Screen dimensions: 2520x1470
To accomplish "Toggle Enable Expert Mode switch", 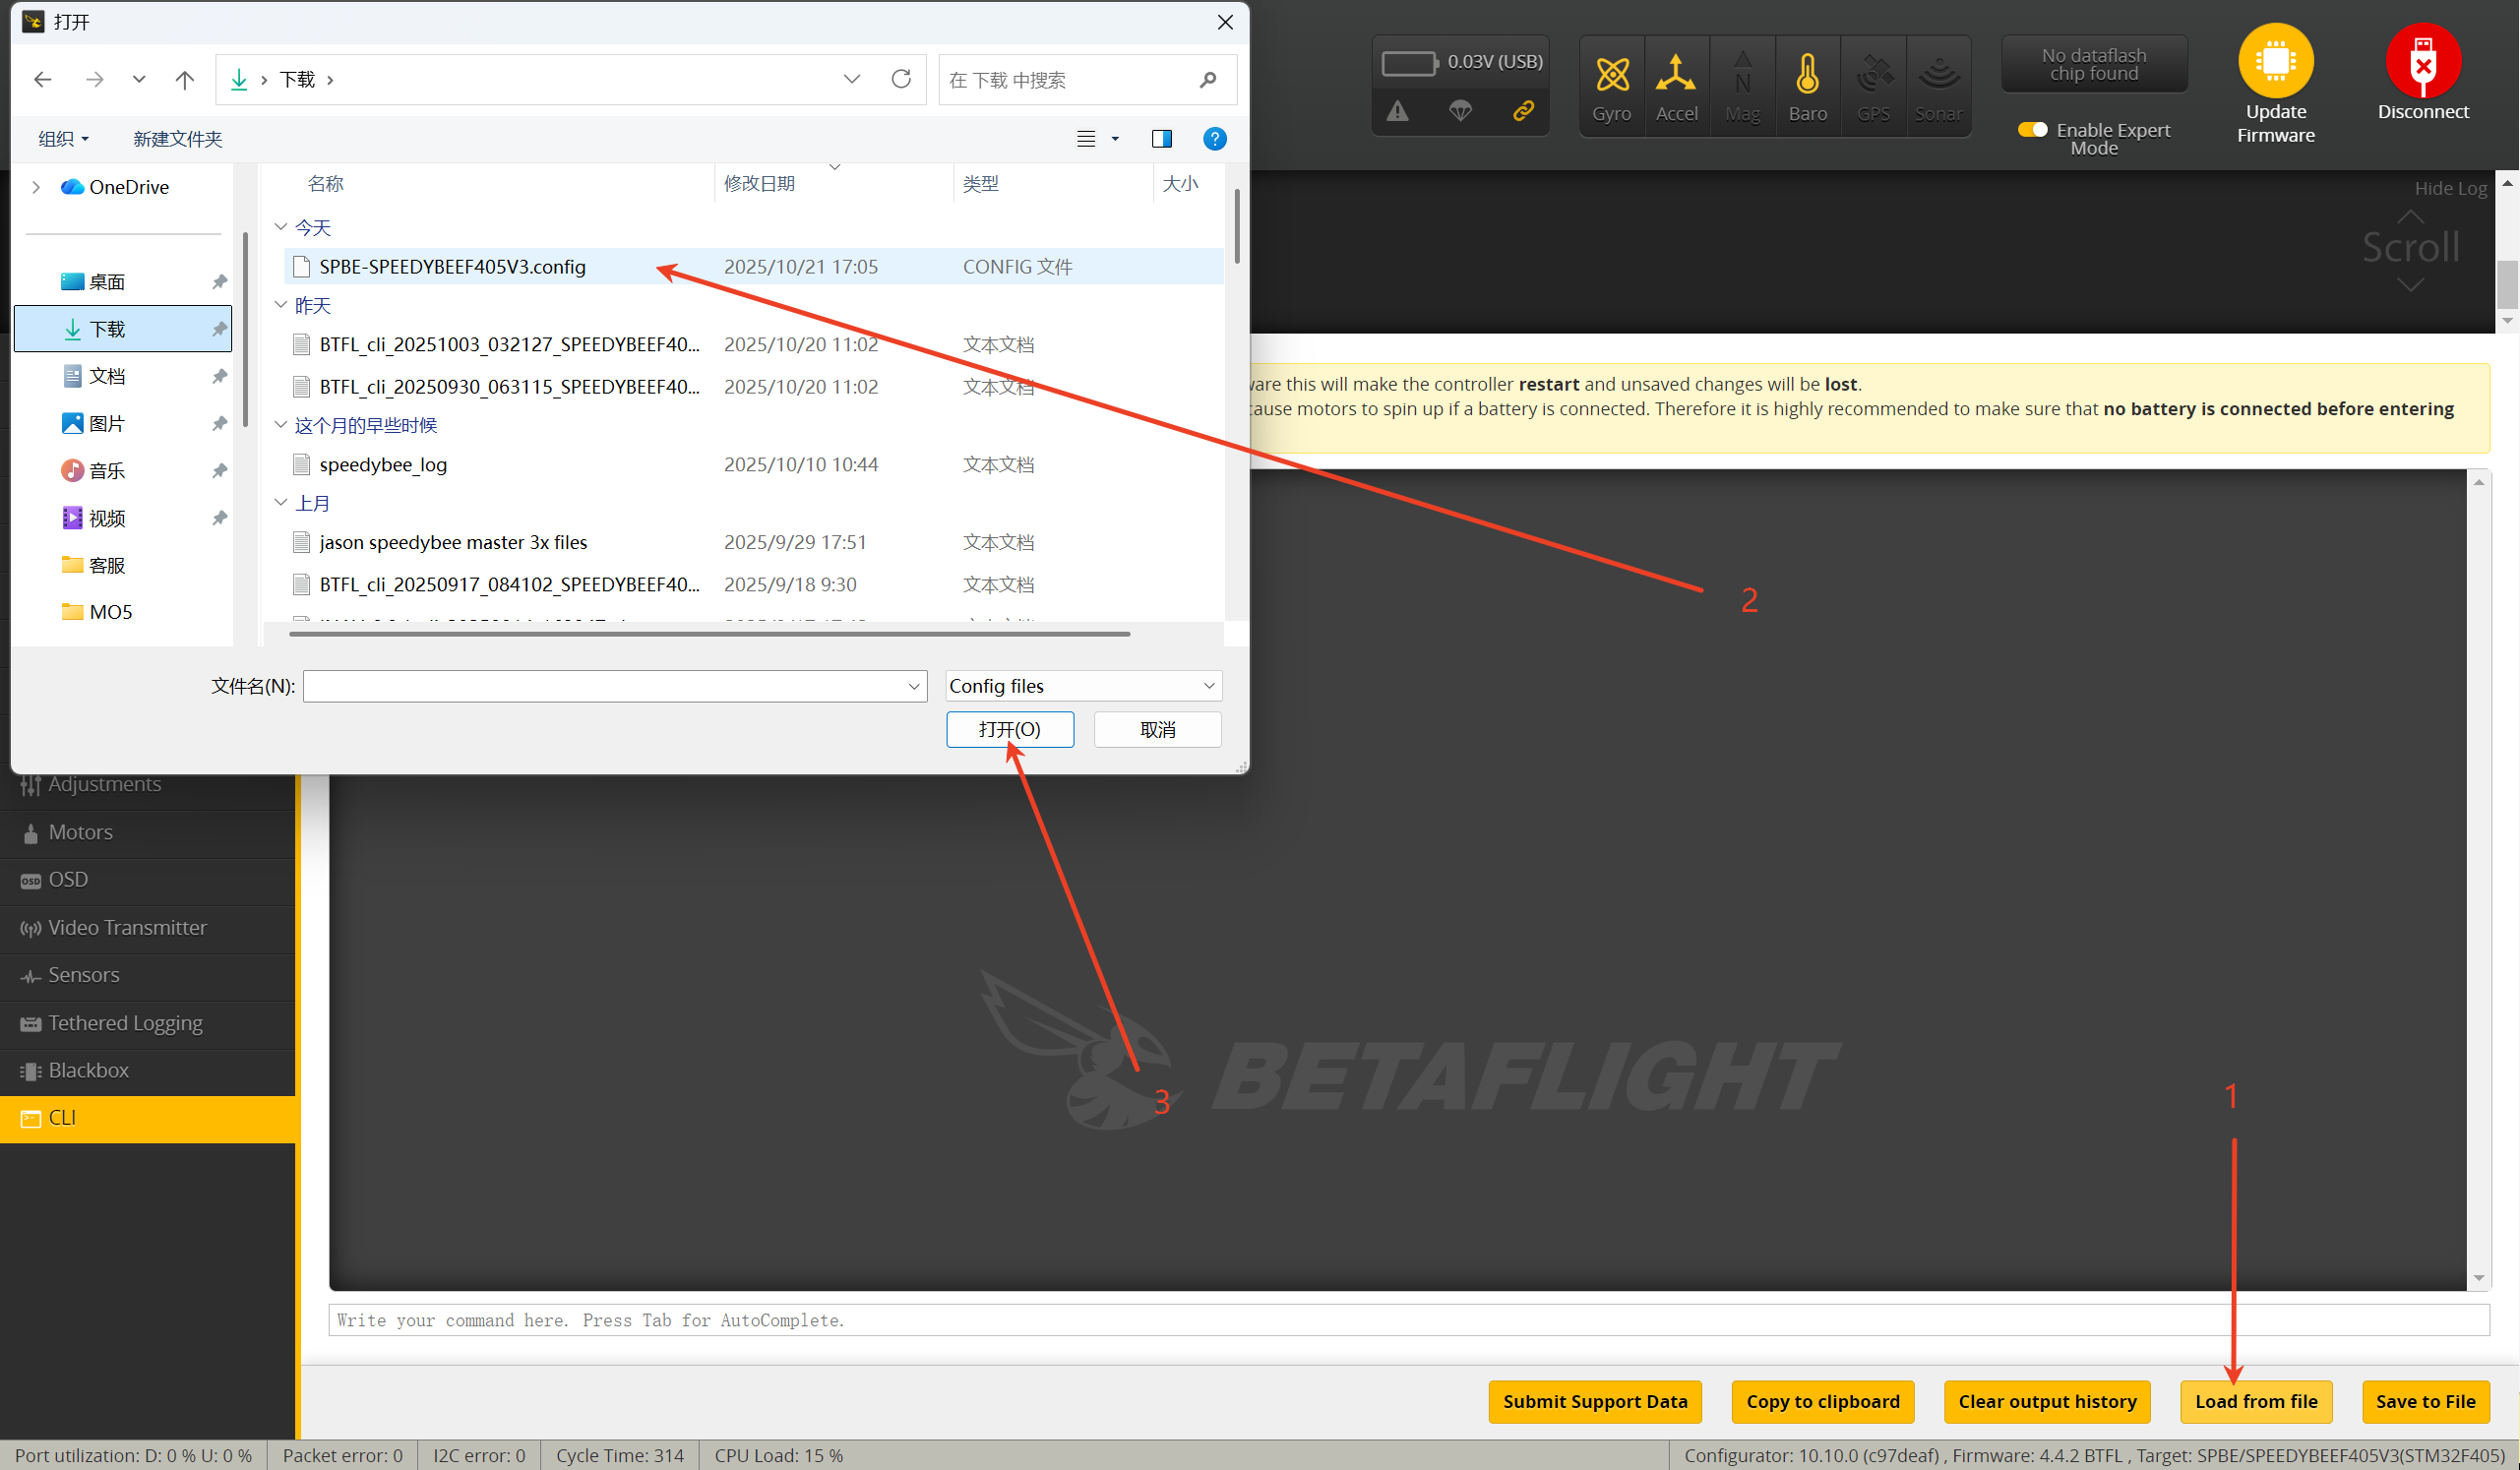I will tap(2031, 130).
